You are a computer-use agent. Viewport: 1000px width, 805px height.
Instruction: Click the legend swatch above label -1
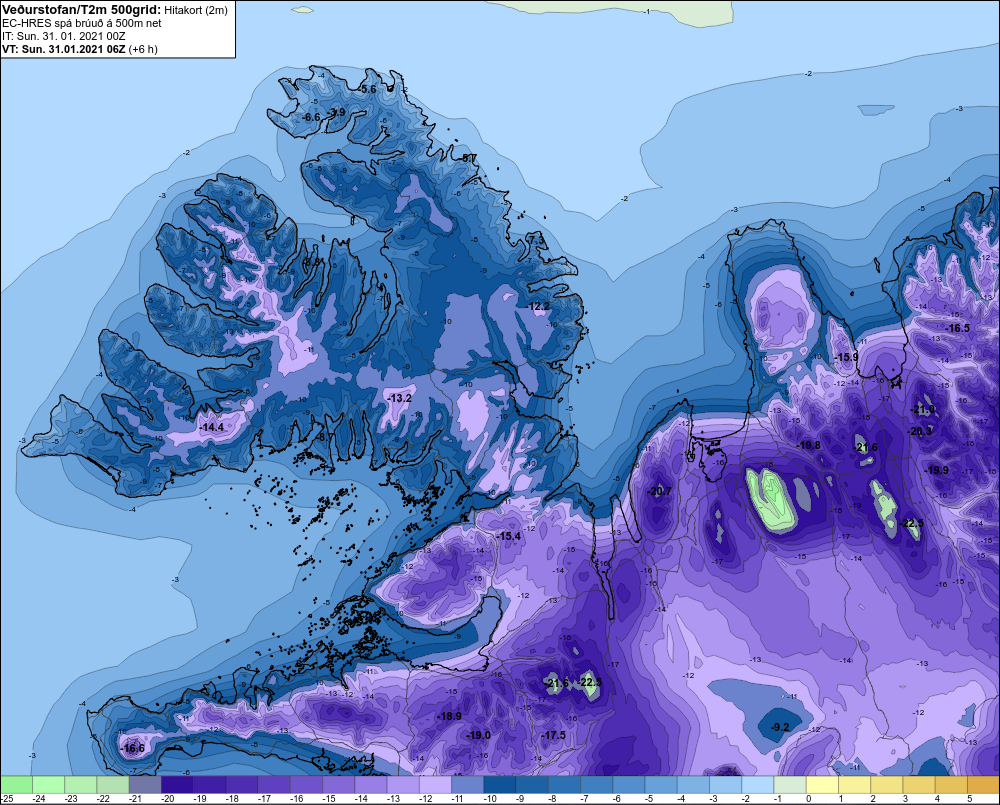click(790, 784)
